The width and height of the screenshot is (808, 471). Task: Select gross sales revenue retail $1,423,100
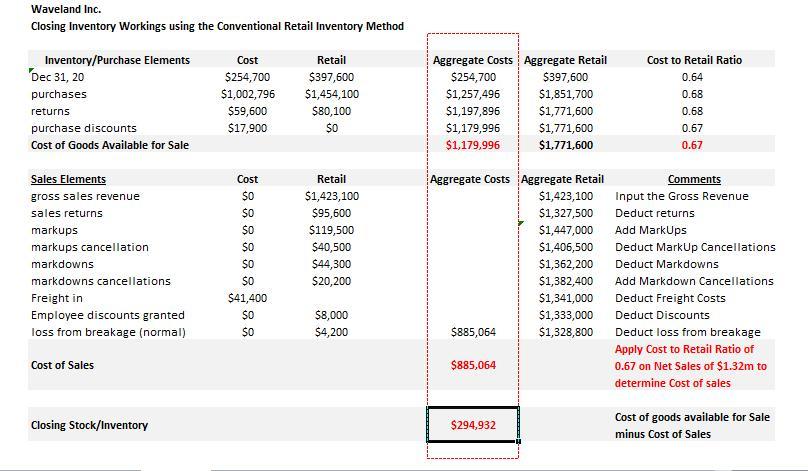point(332,196)
